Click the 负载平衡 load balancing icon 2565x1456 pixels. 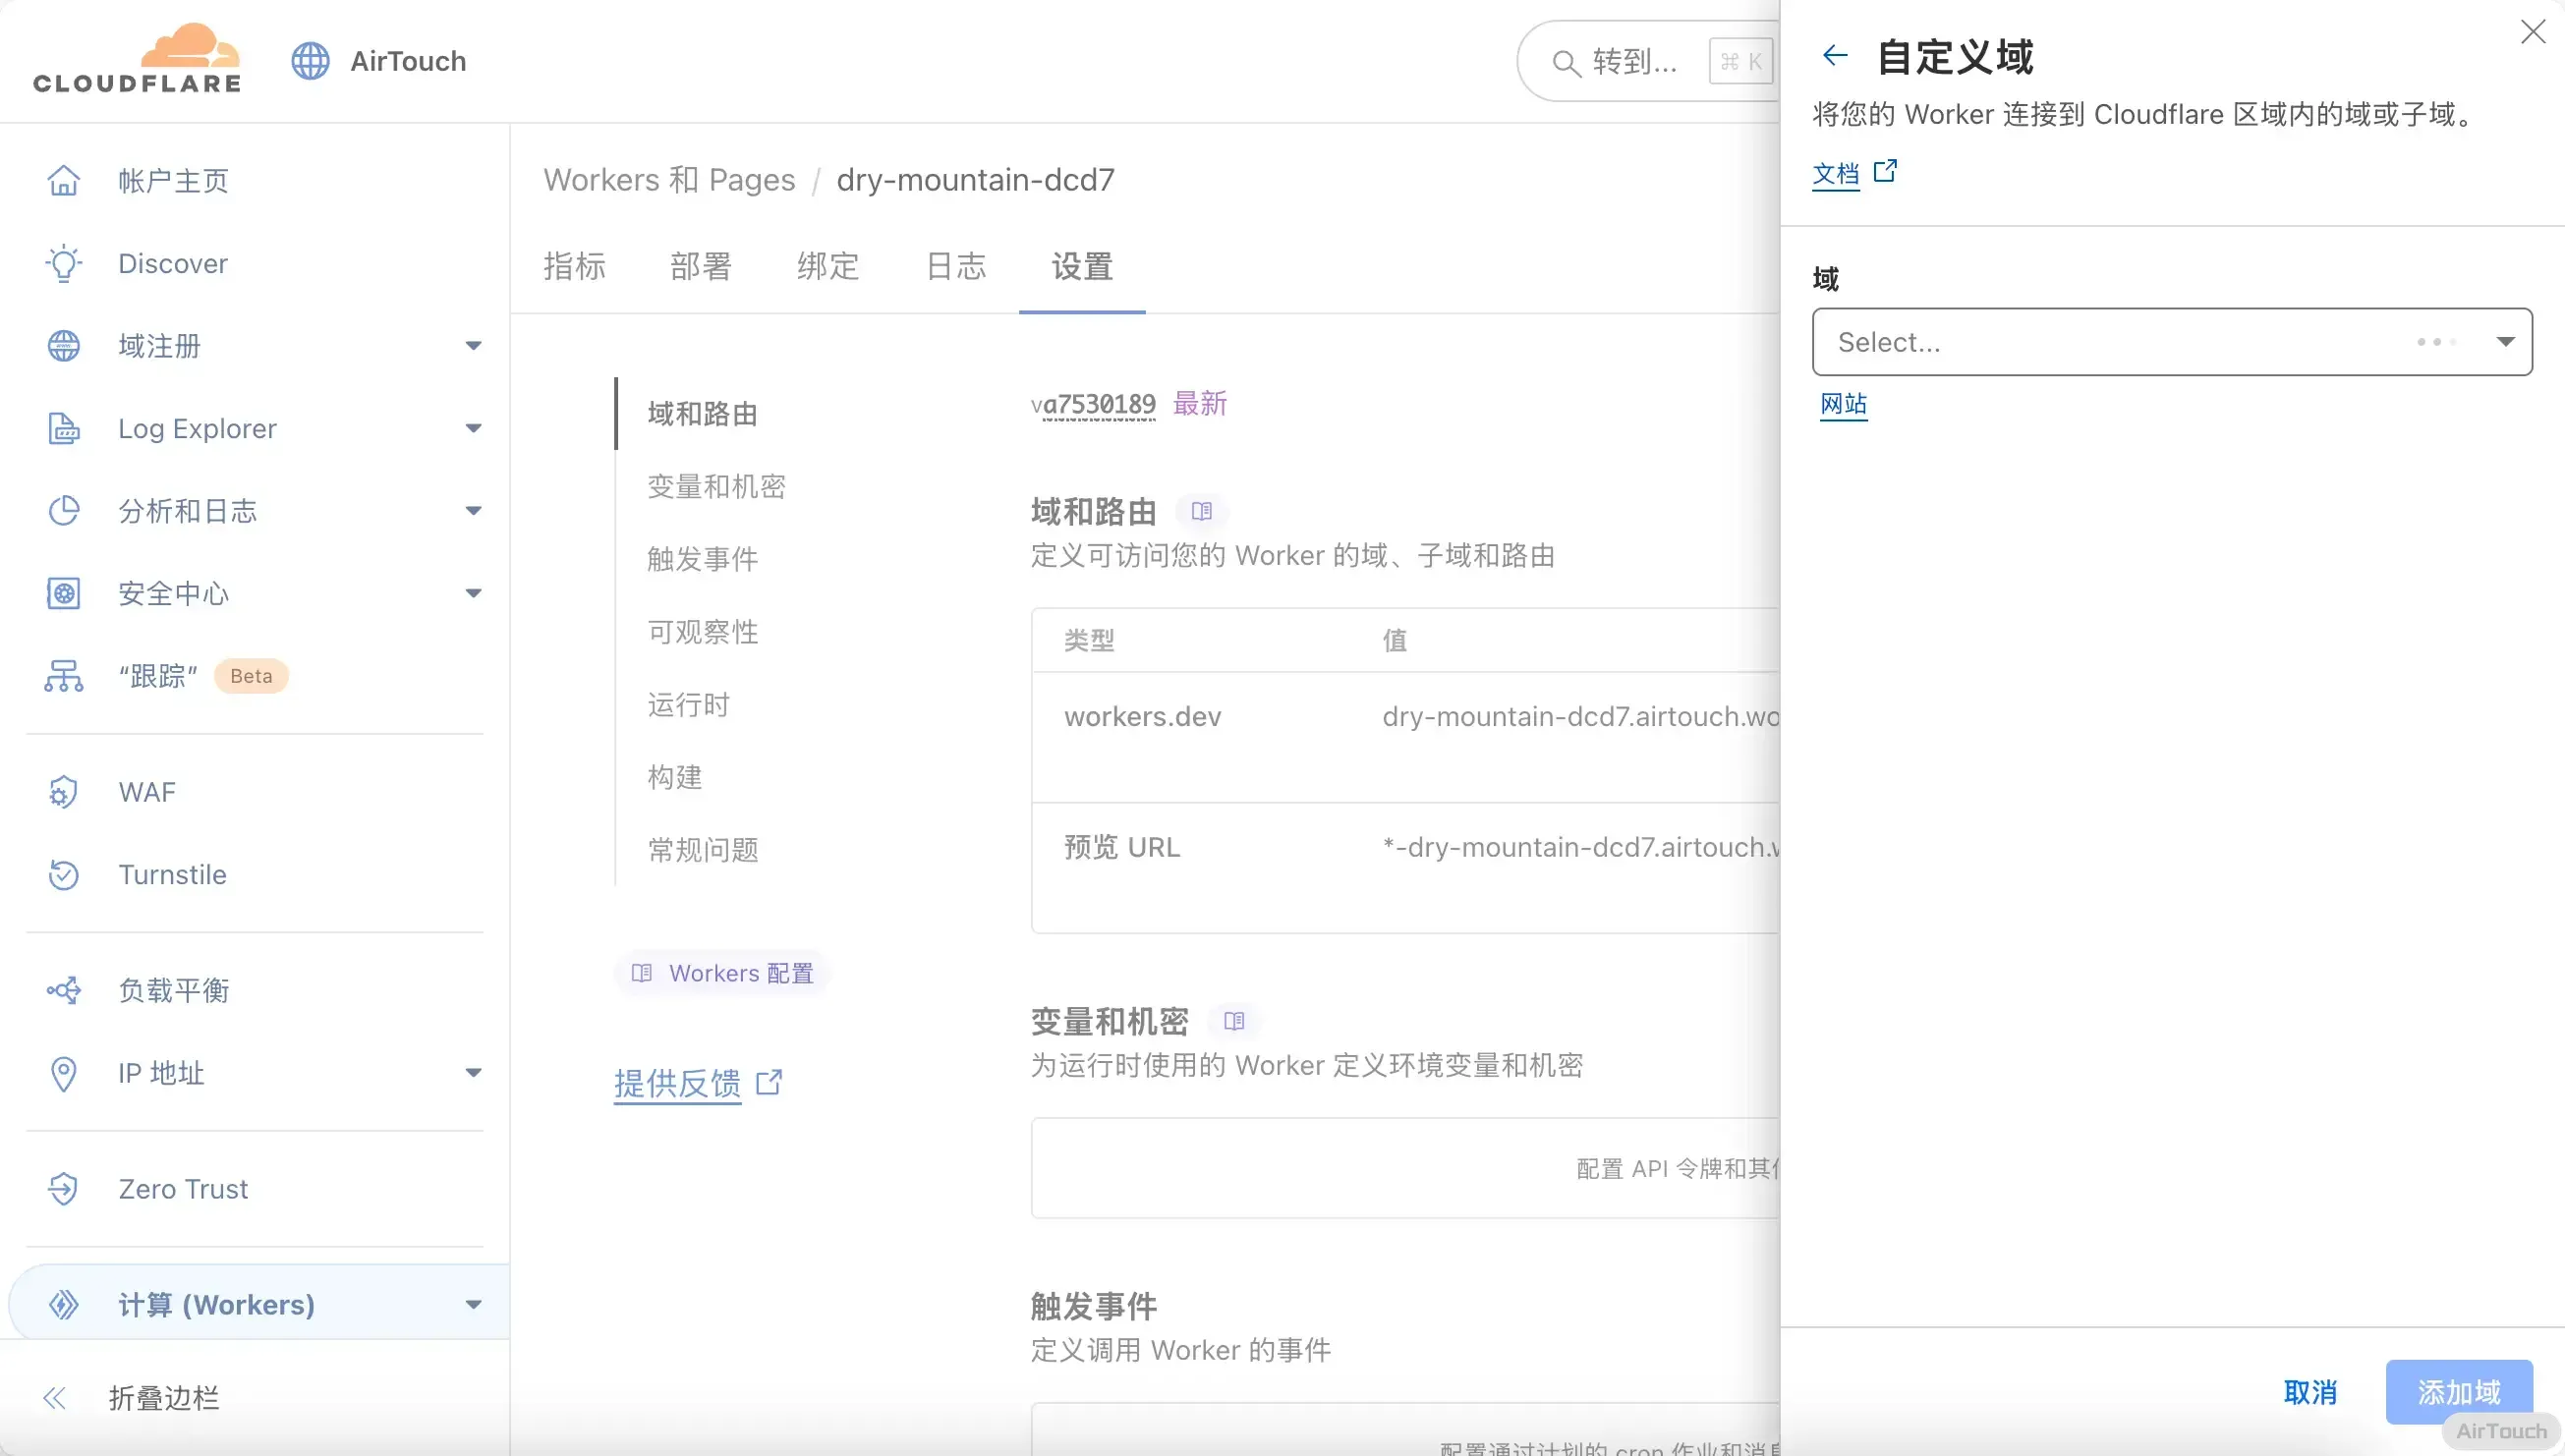[63, 990]
